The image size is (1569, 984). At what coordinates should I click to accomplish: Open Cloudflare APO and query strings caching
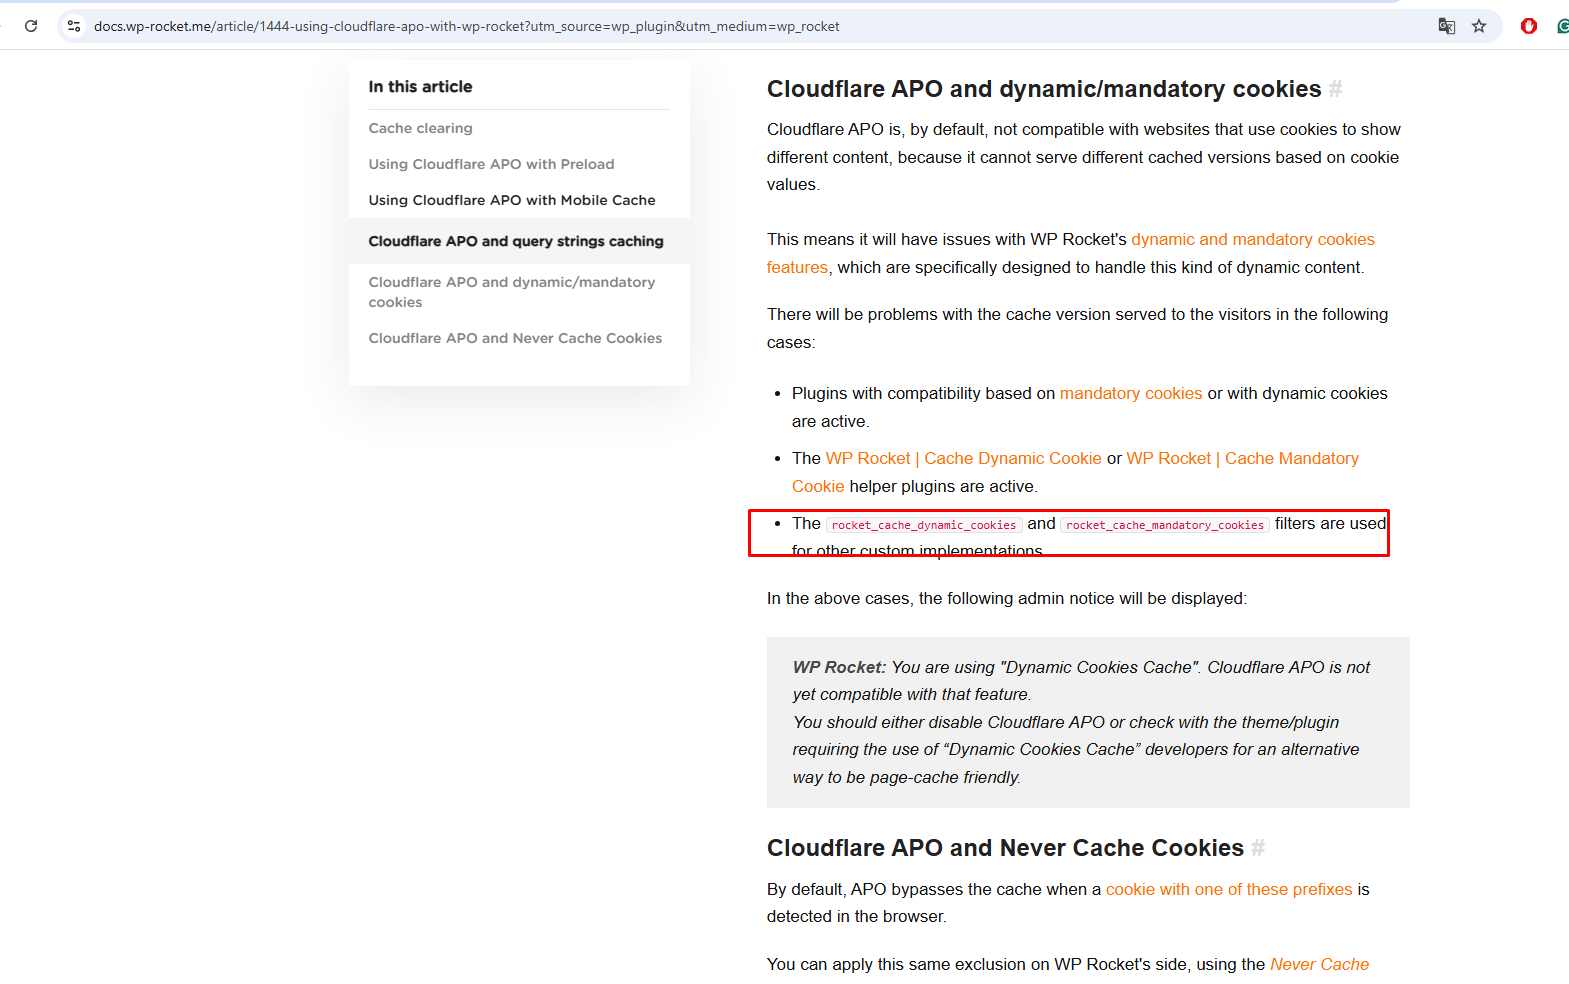[515, 241]
